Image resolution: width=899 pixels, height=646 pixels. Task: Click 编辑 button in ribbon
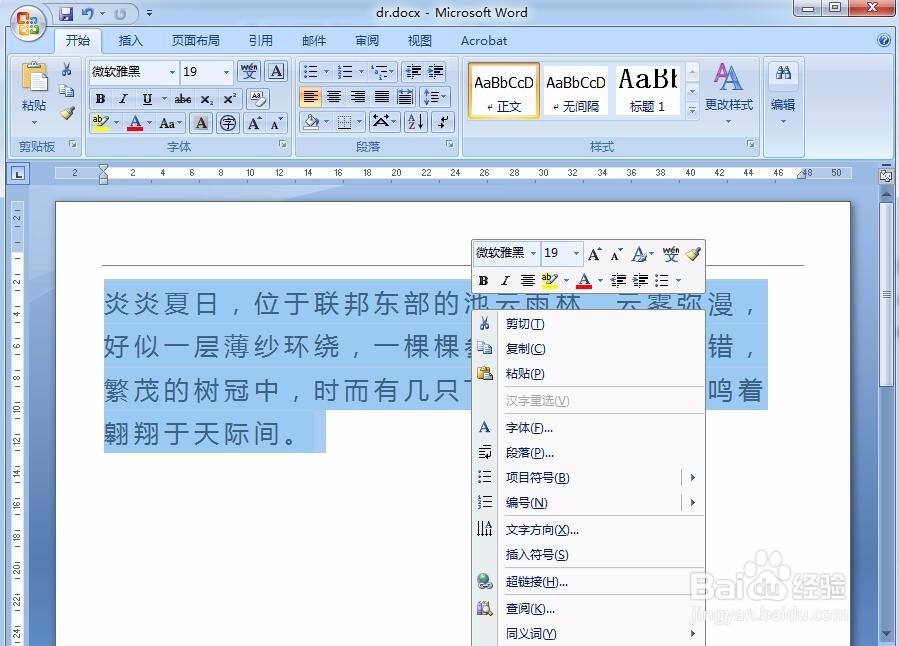[x=783, y=93]
